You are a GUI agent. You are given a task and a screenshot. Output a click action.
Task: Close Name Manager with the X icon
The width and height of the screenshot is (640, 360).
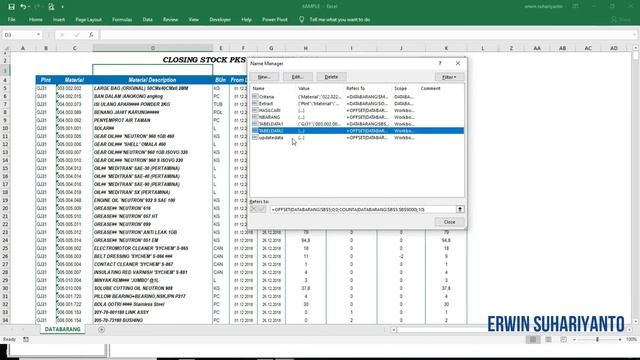click(458, 63)
